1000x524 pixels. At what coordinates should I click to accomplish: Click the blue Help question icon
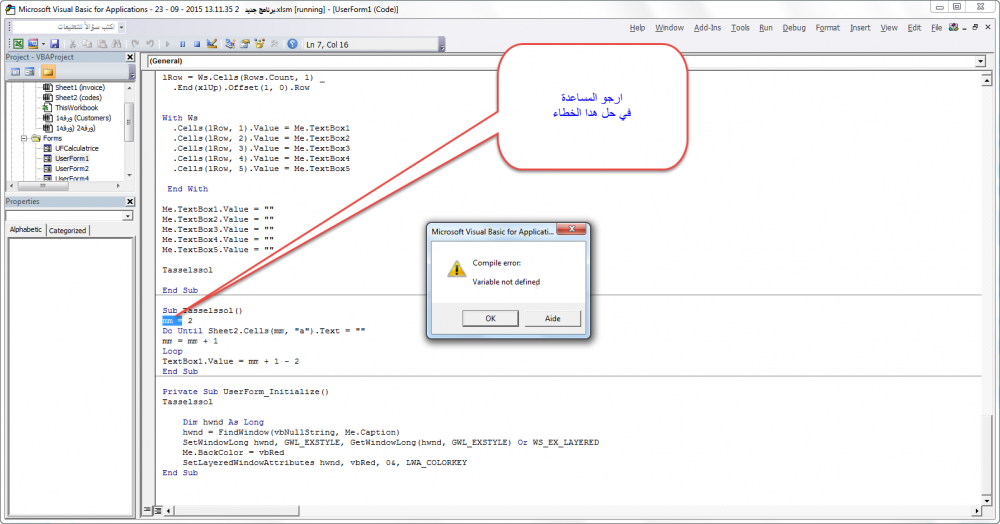pyautogui.click(x=292, y=44)
